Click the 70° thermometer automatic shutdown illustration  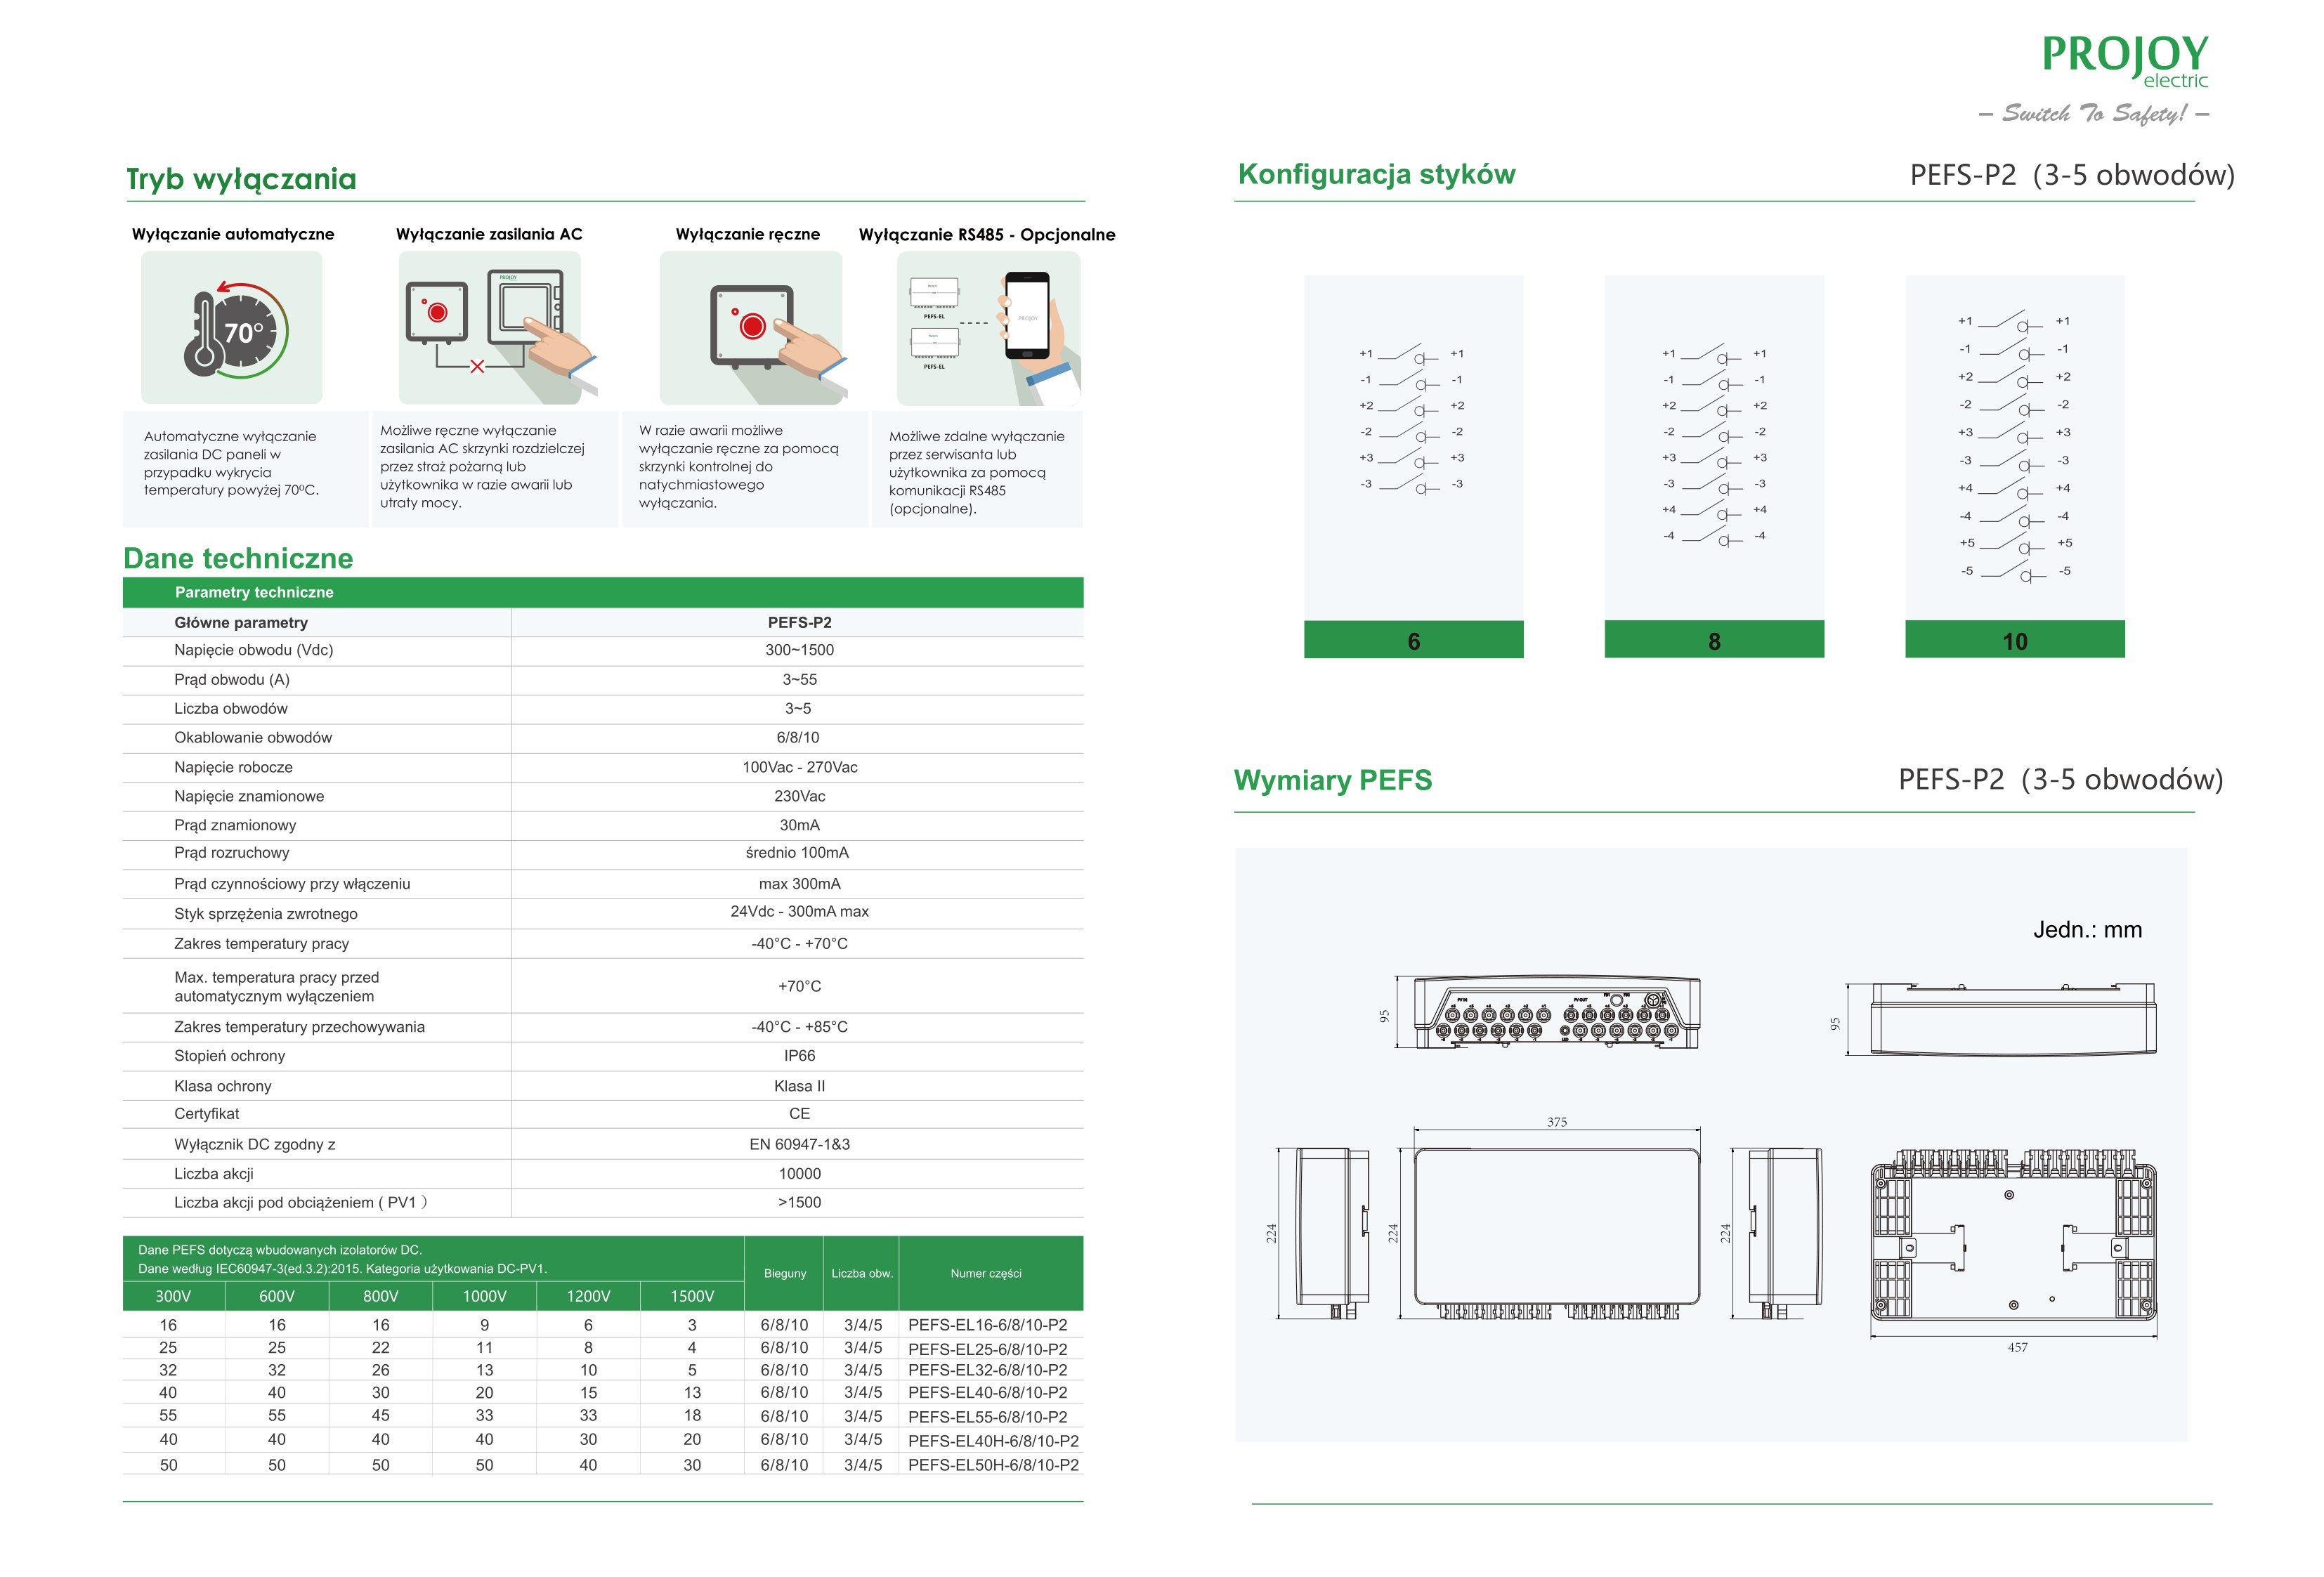(231, 327)
